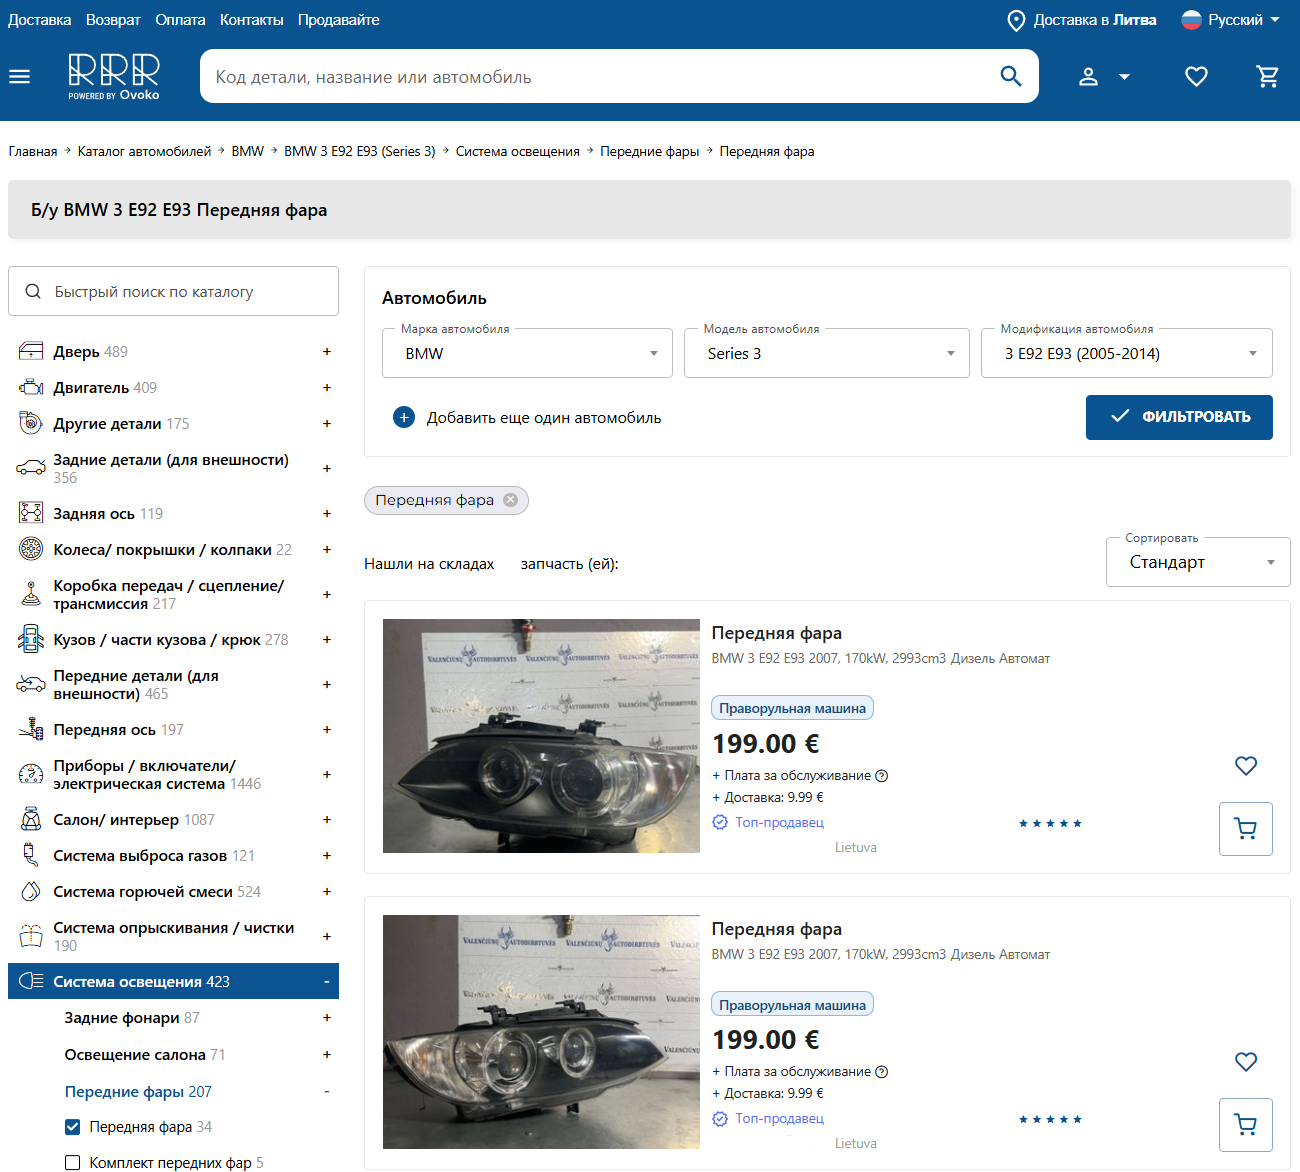Click service fee help icon in first listing
Screen dimensions: 1300x1172
882,776
